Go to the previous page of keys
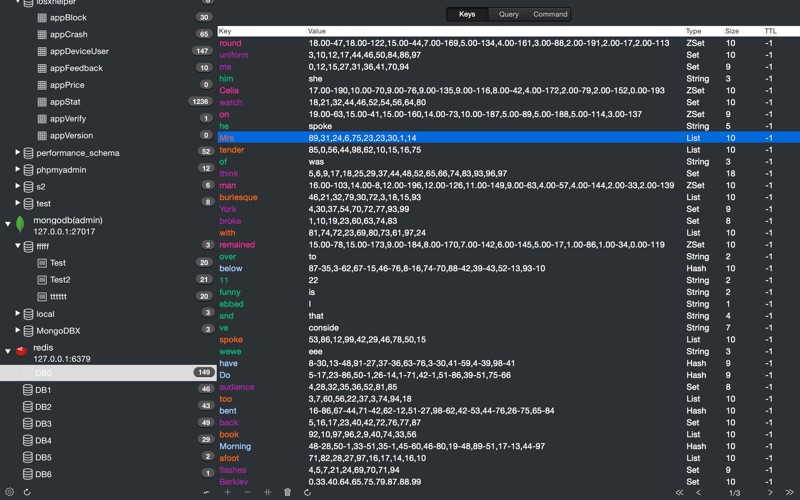Viewport: 800px width, 500px height. [698, 492]
